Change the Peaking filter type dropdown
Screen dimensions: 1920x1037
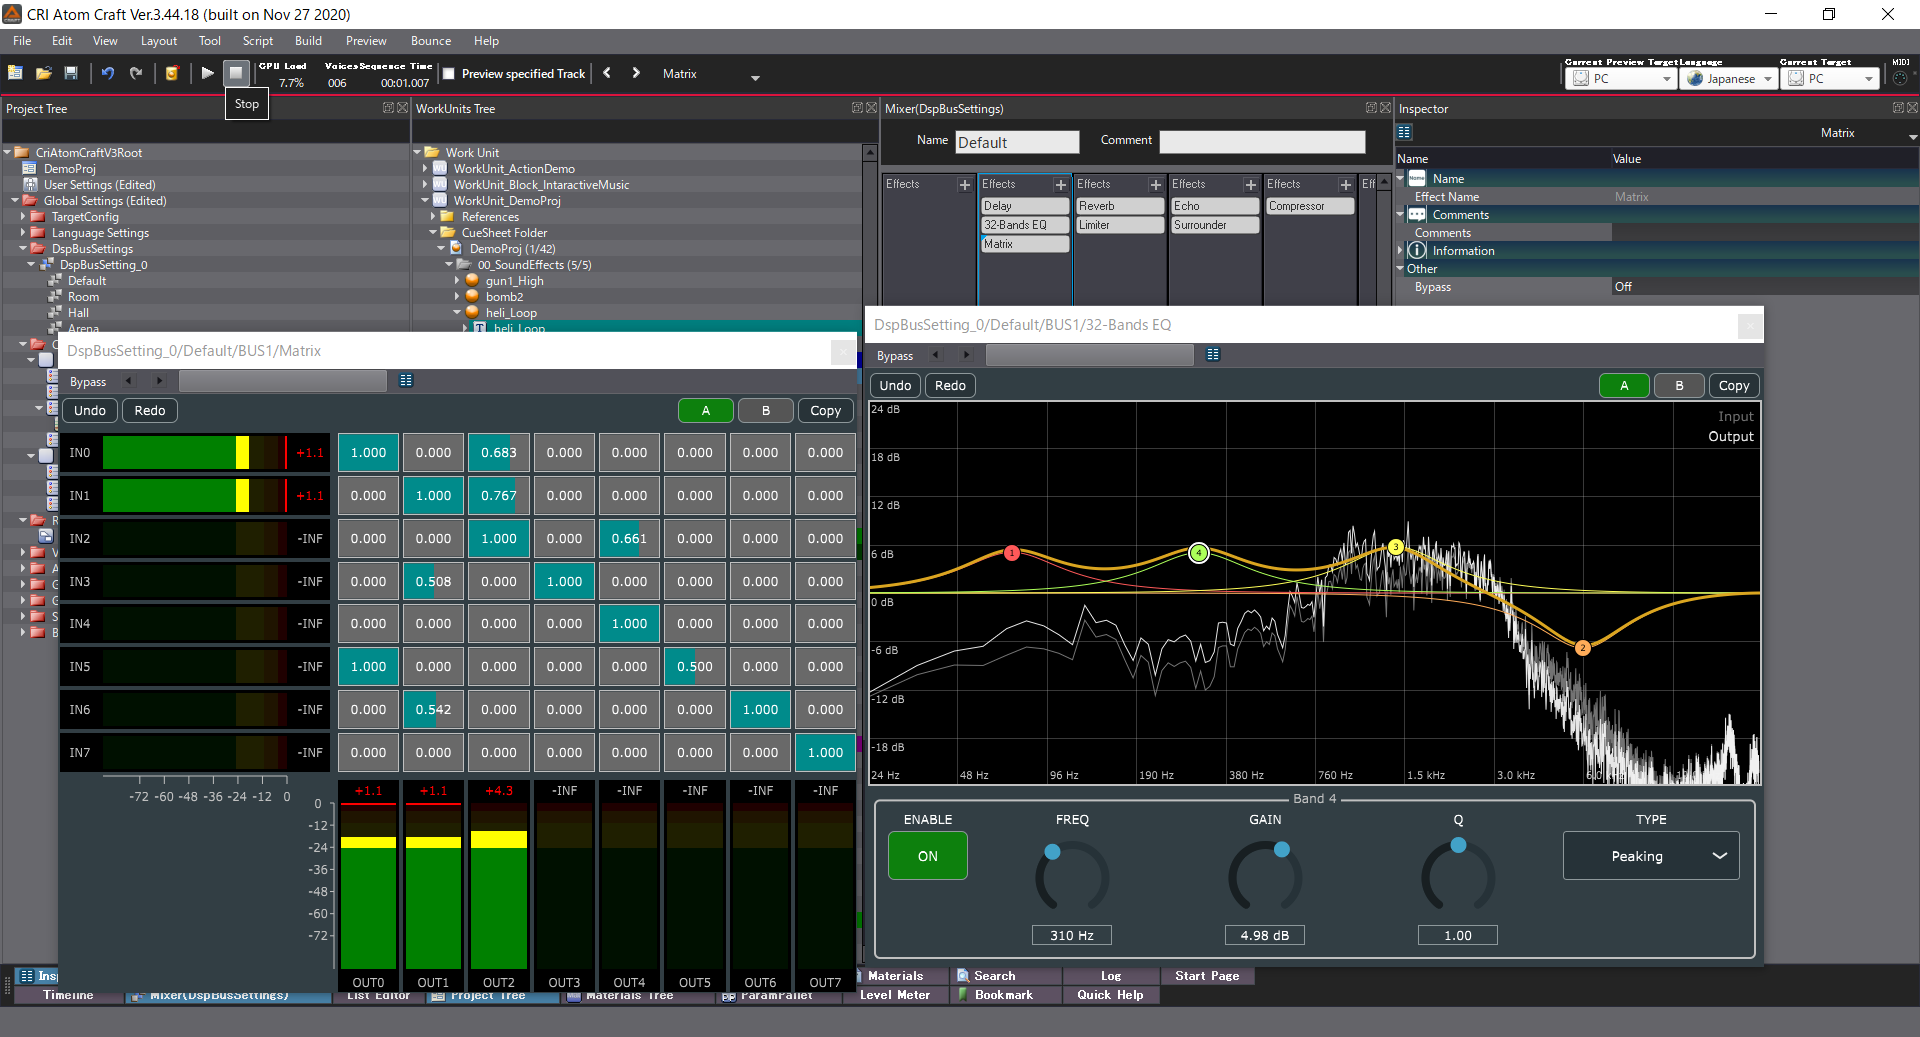pyautogui.click(x=1650, y=856)
